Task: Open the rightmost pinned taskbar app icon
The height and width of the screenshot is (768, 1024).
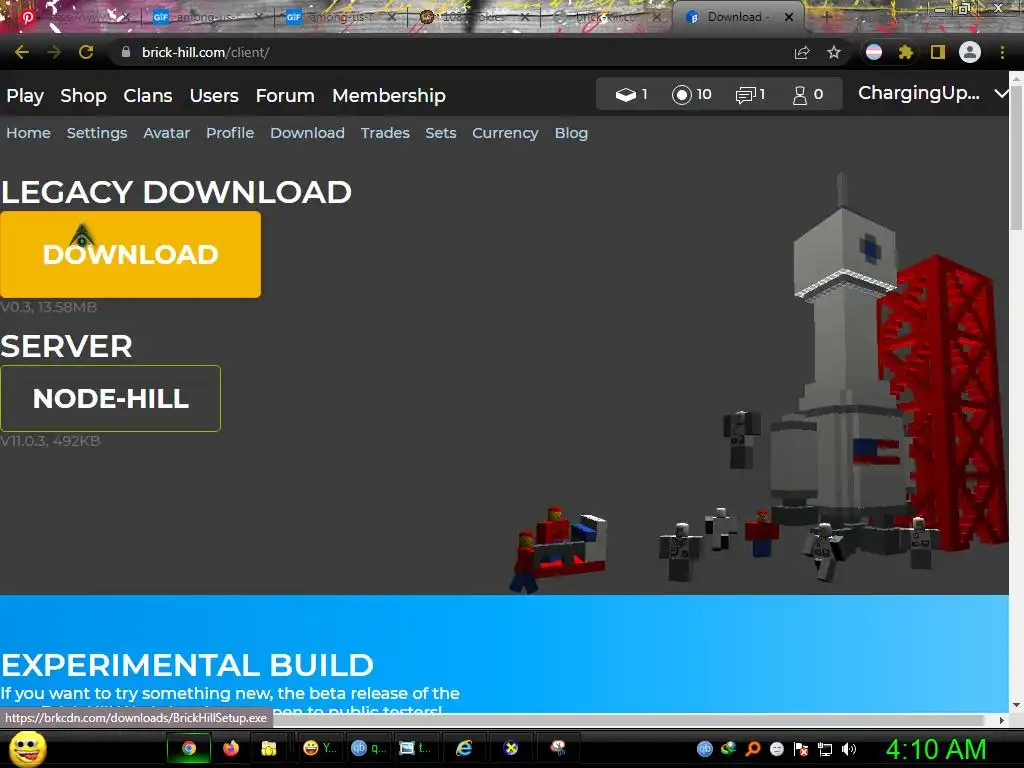Action: point(557,748)
